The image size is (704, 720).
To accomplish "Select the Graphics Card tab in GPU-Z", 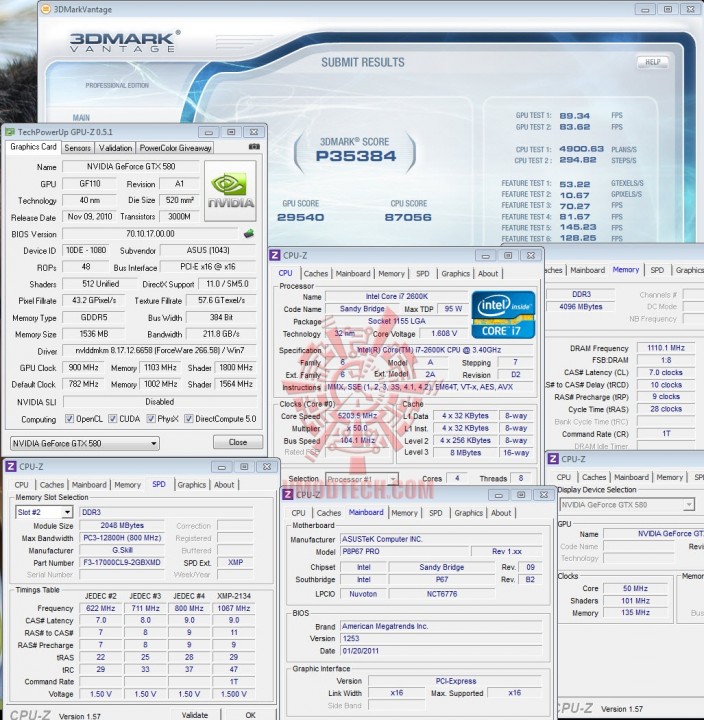I will [33, 147].
